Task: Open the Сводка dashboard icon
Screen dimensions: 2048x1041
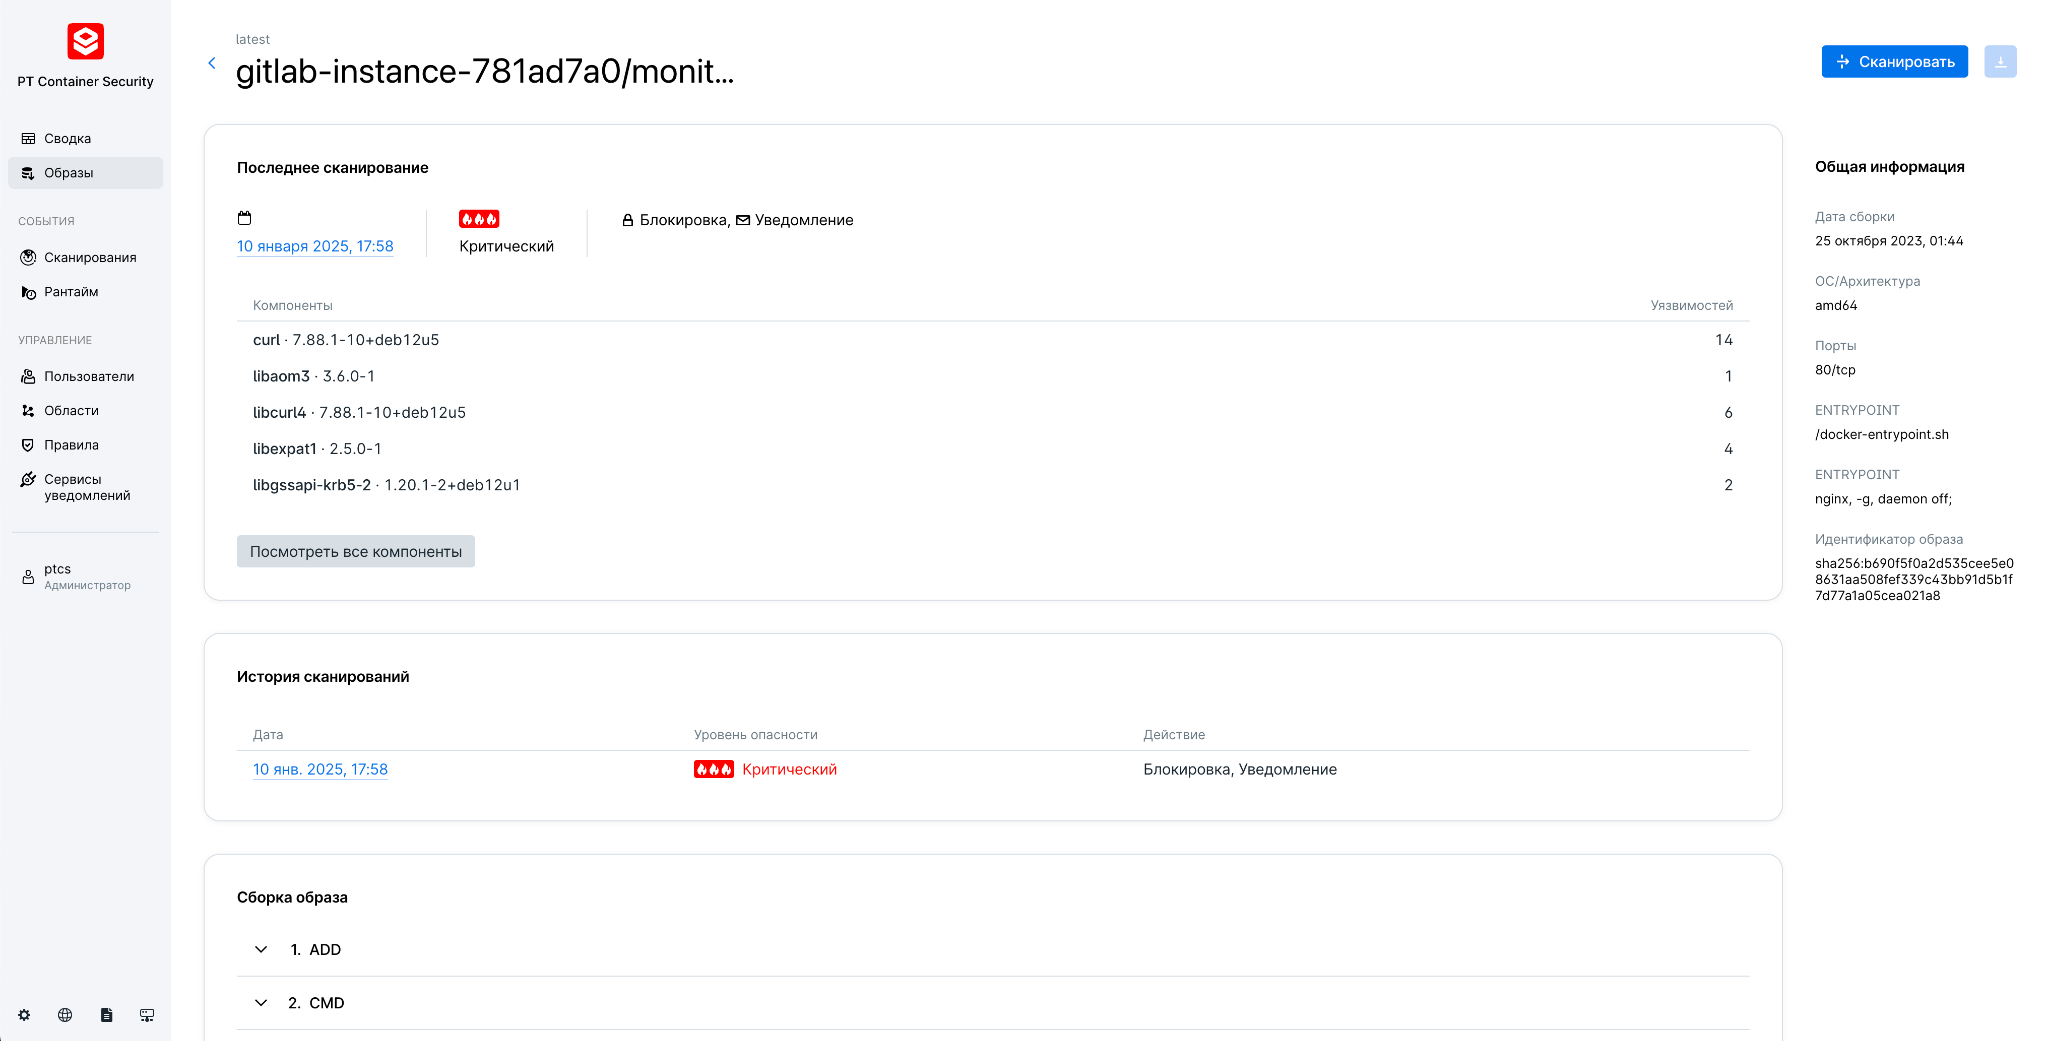Action: [28, 139]
